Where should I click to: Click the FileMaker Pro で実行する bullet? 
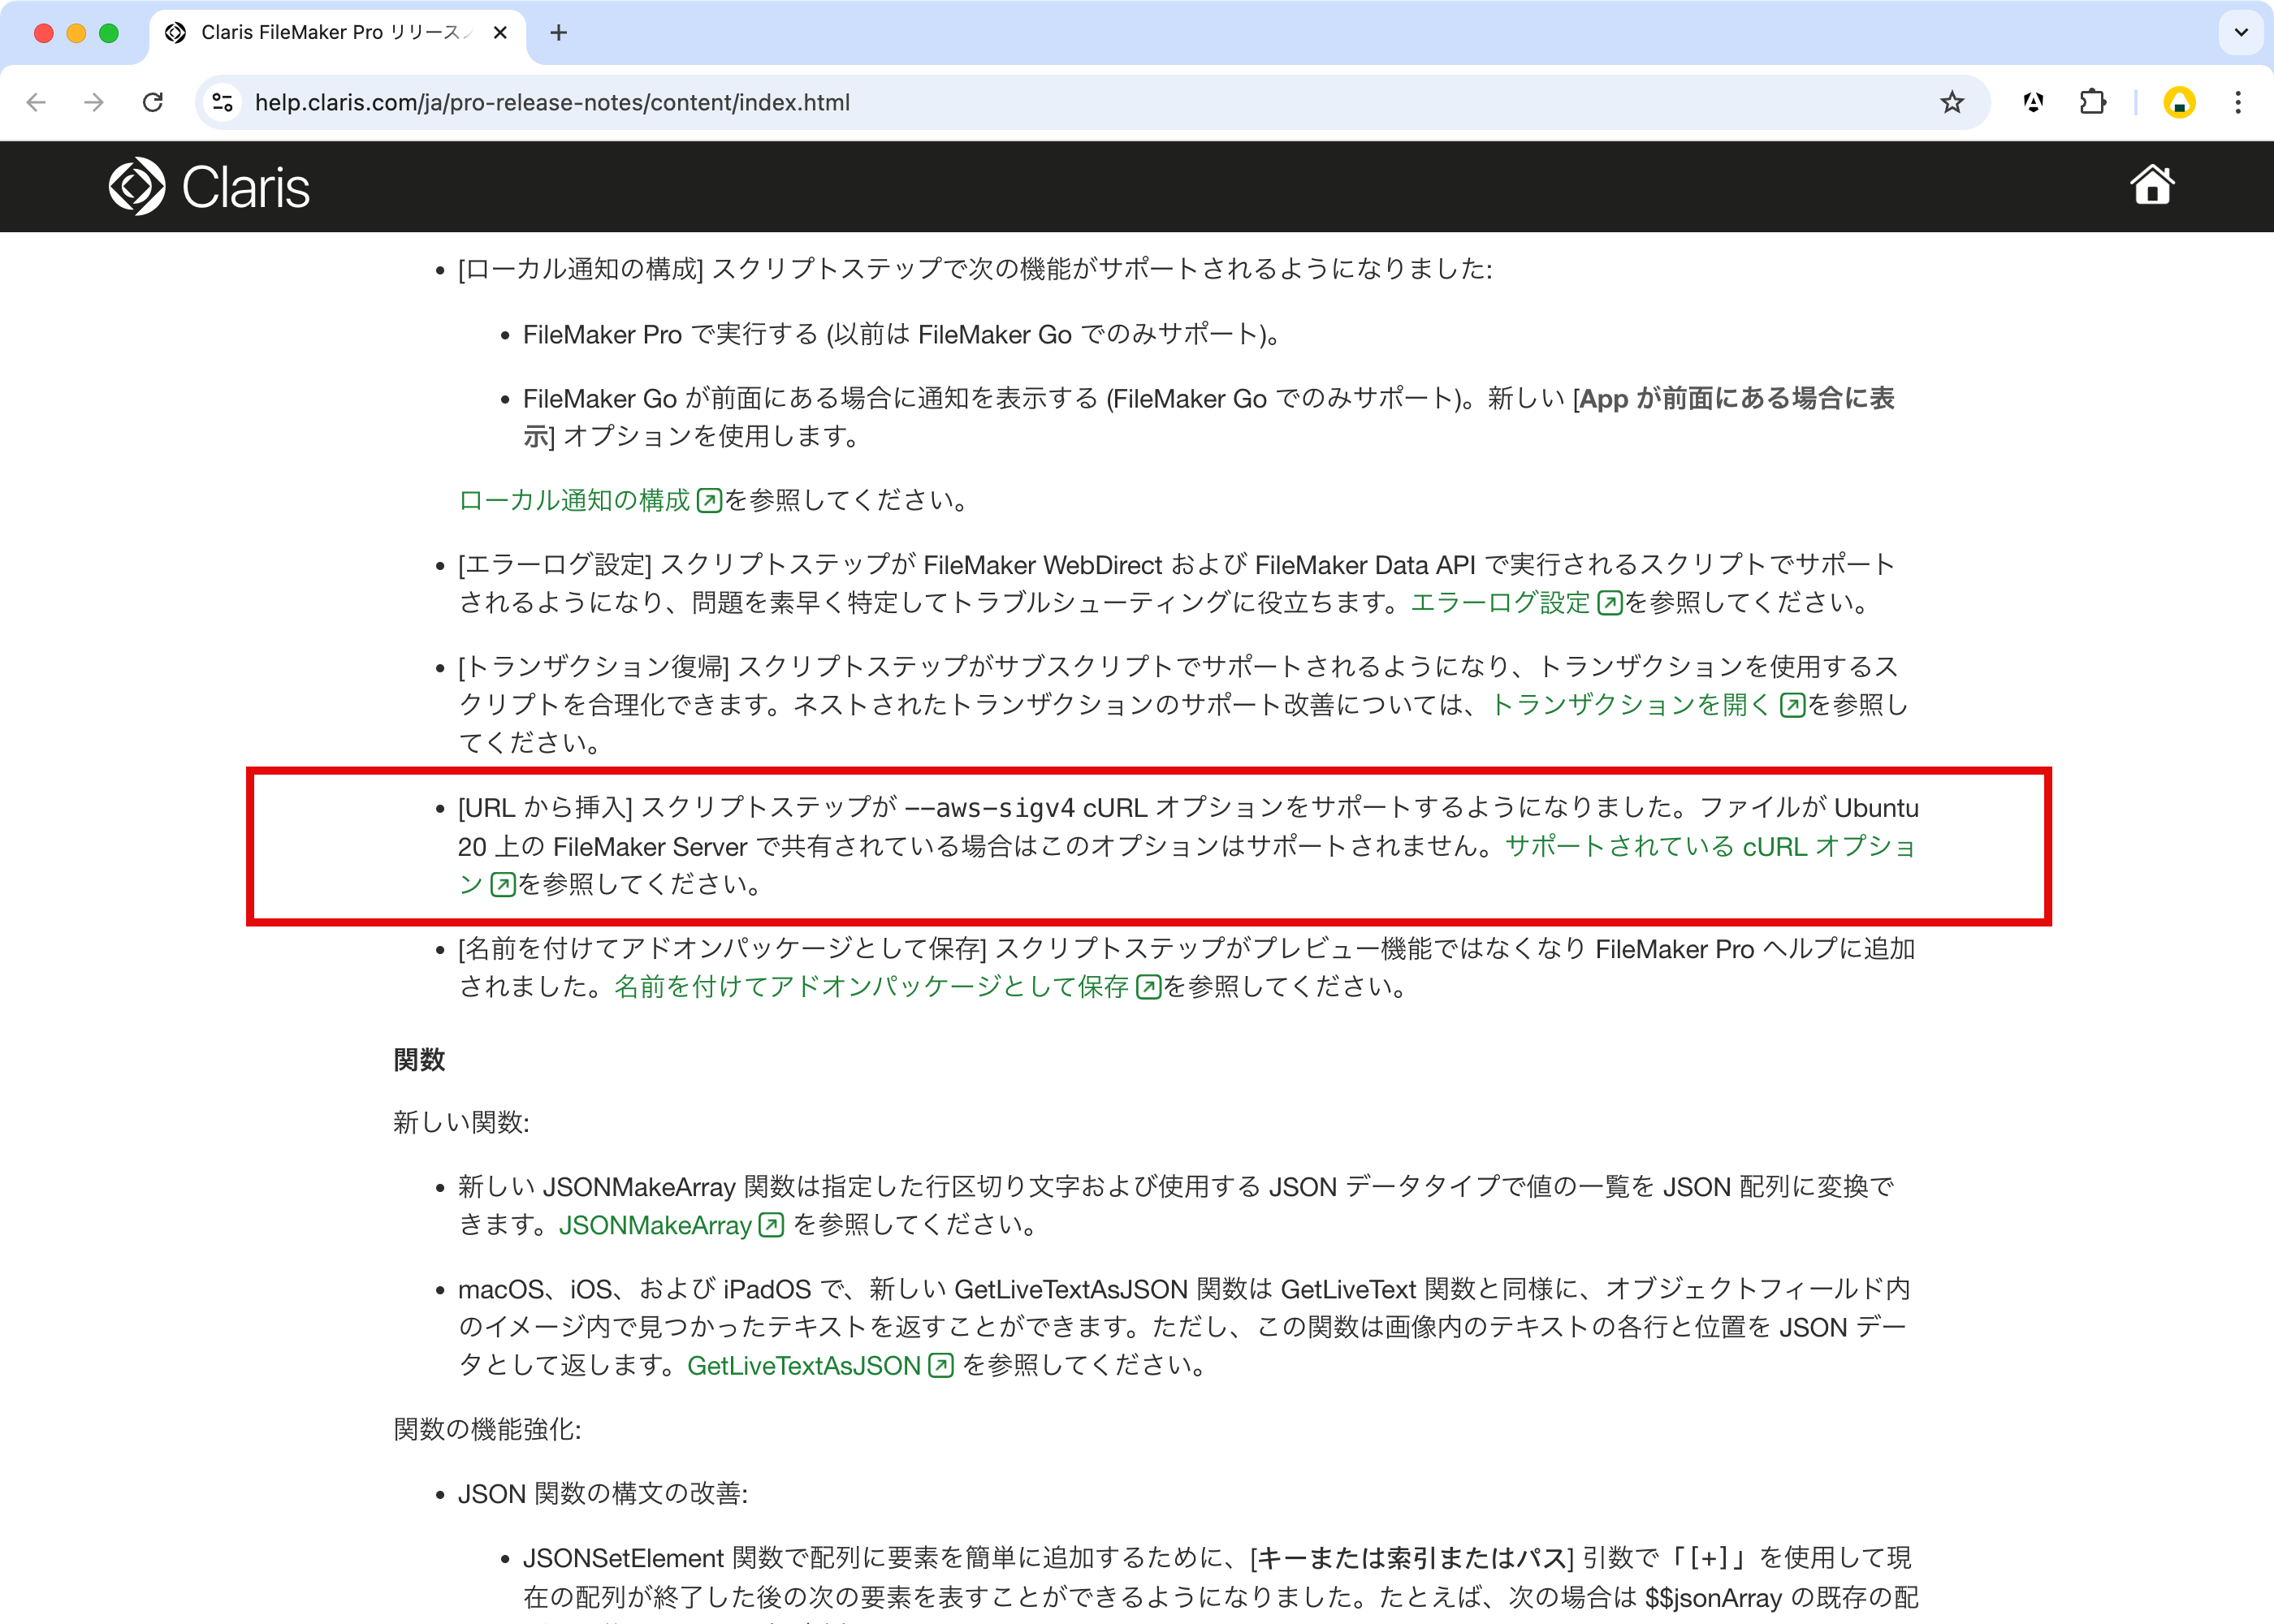tap(902, 335)
